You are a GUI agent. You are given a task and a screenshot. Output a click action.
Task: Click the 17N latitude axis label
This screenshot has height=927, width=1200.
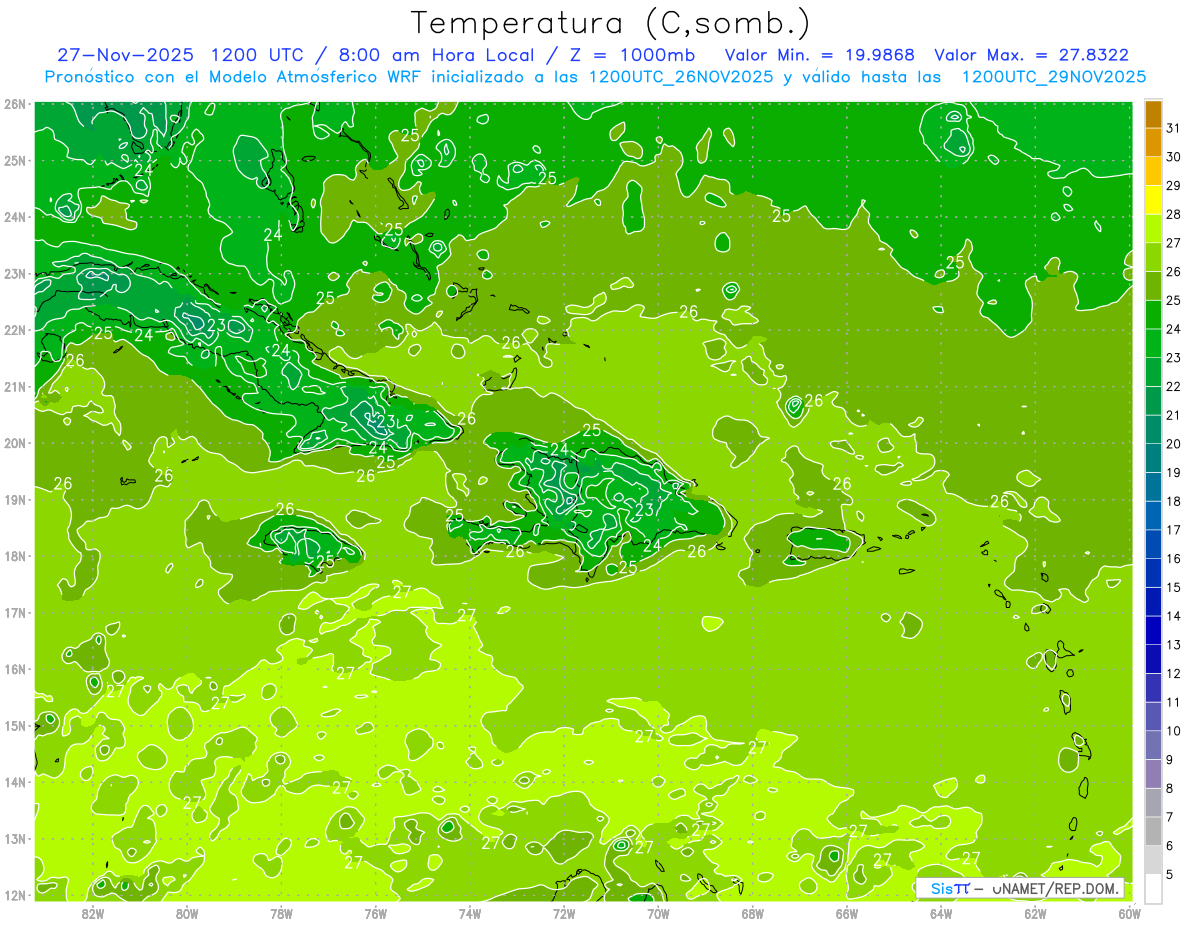(x=15, y=612)
